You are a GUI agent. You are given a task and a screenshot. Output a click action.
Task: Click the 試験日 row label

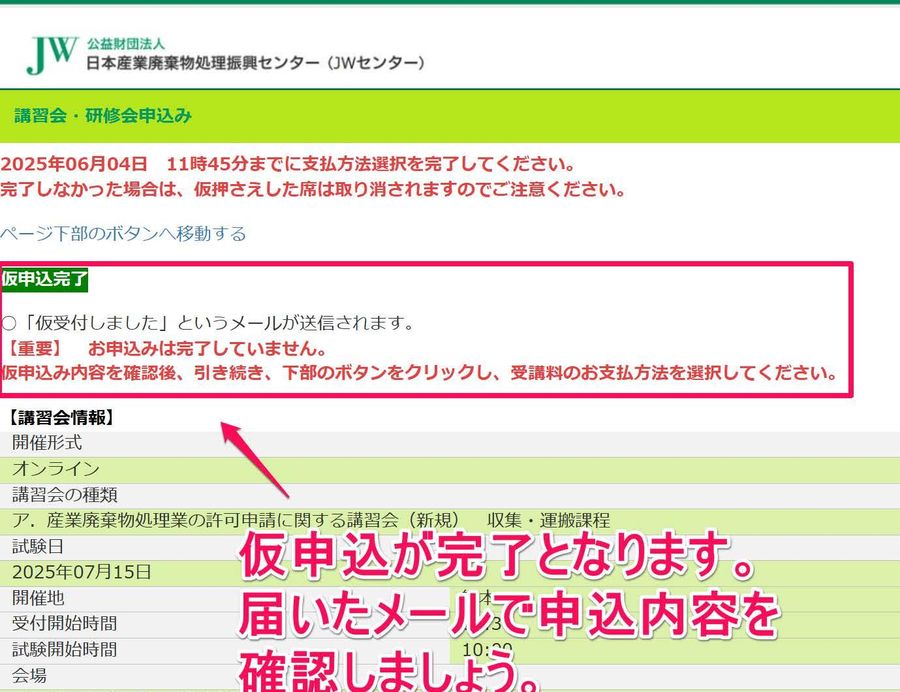pos(38,546)
